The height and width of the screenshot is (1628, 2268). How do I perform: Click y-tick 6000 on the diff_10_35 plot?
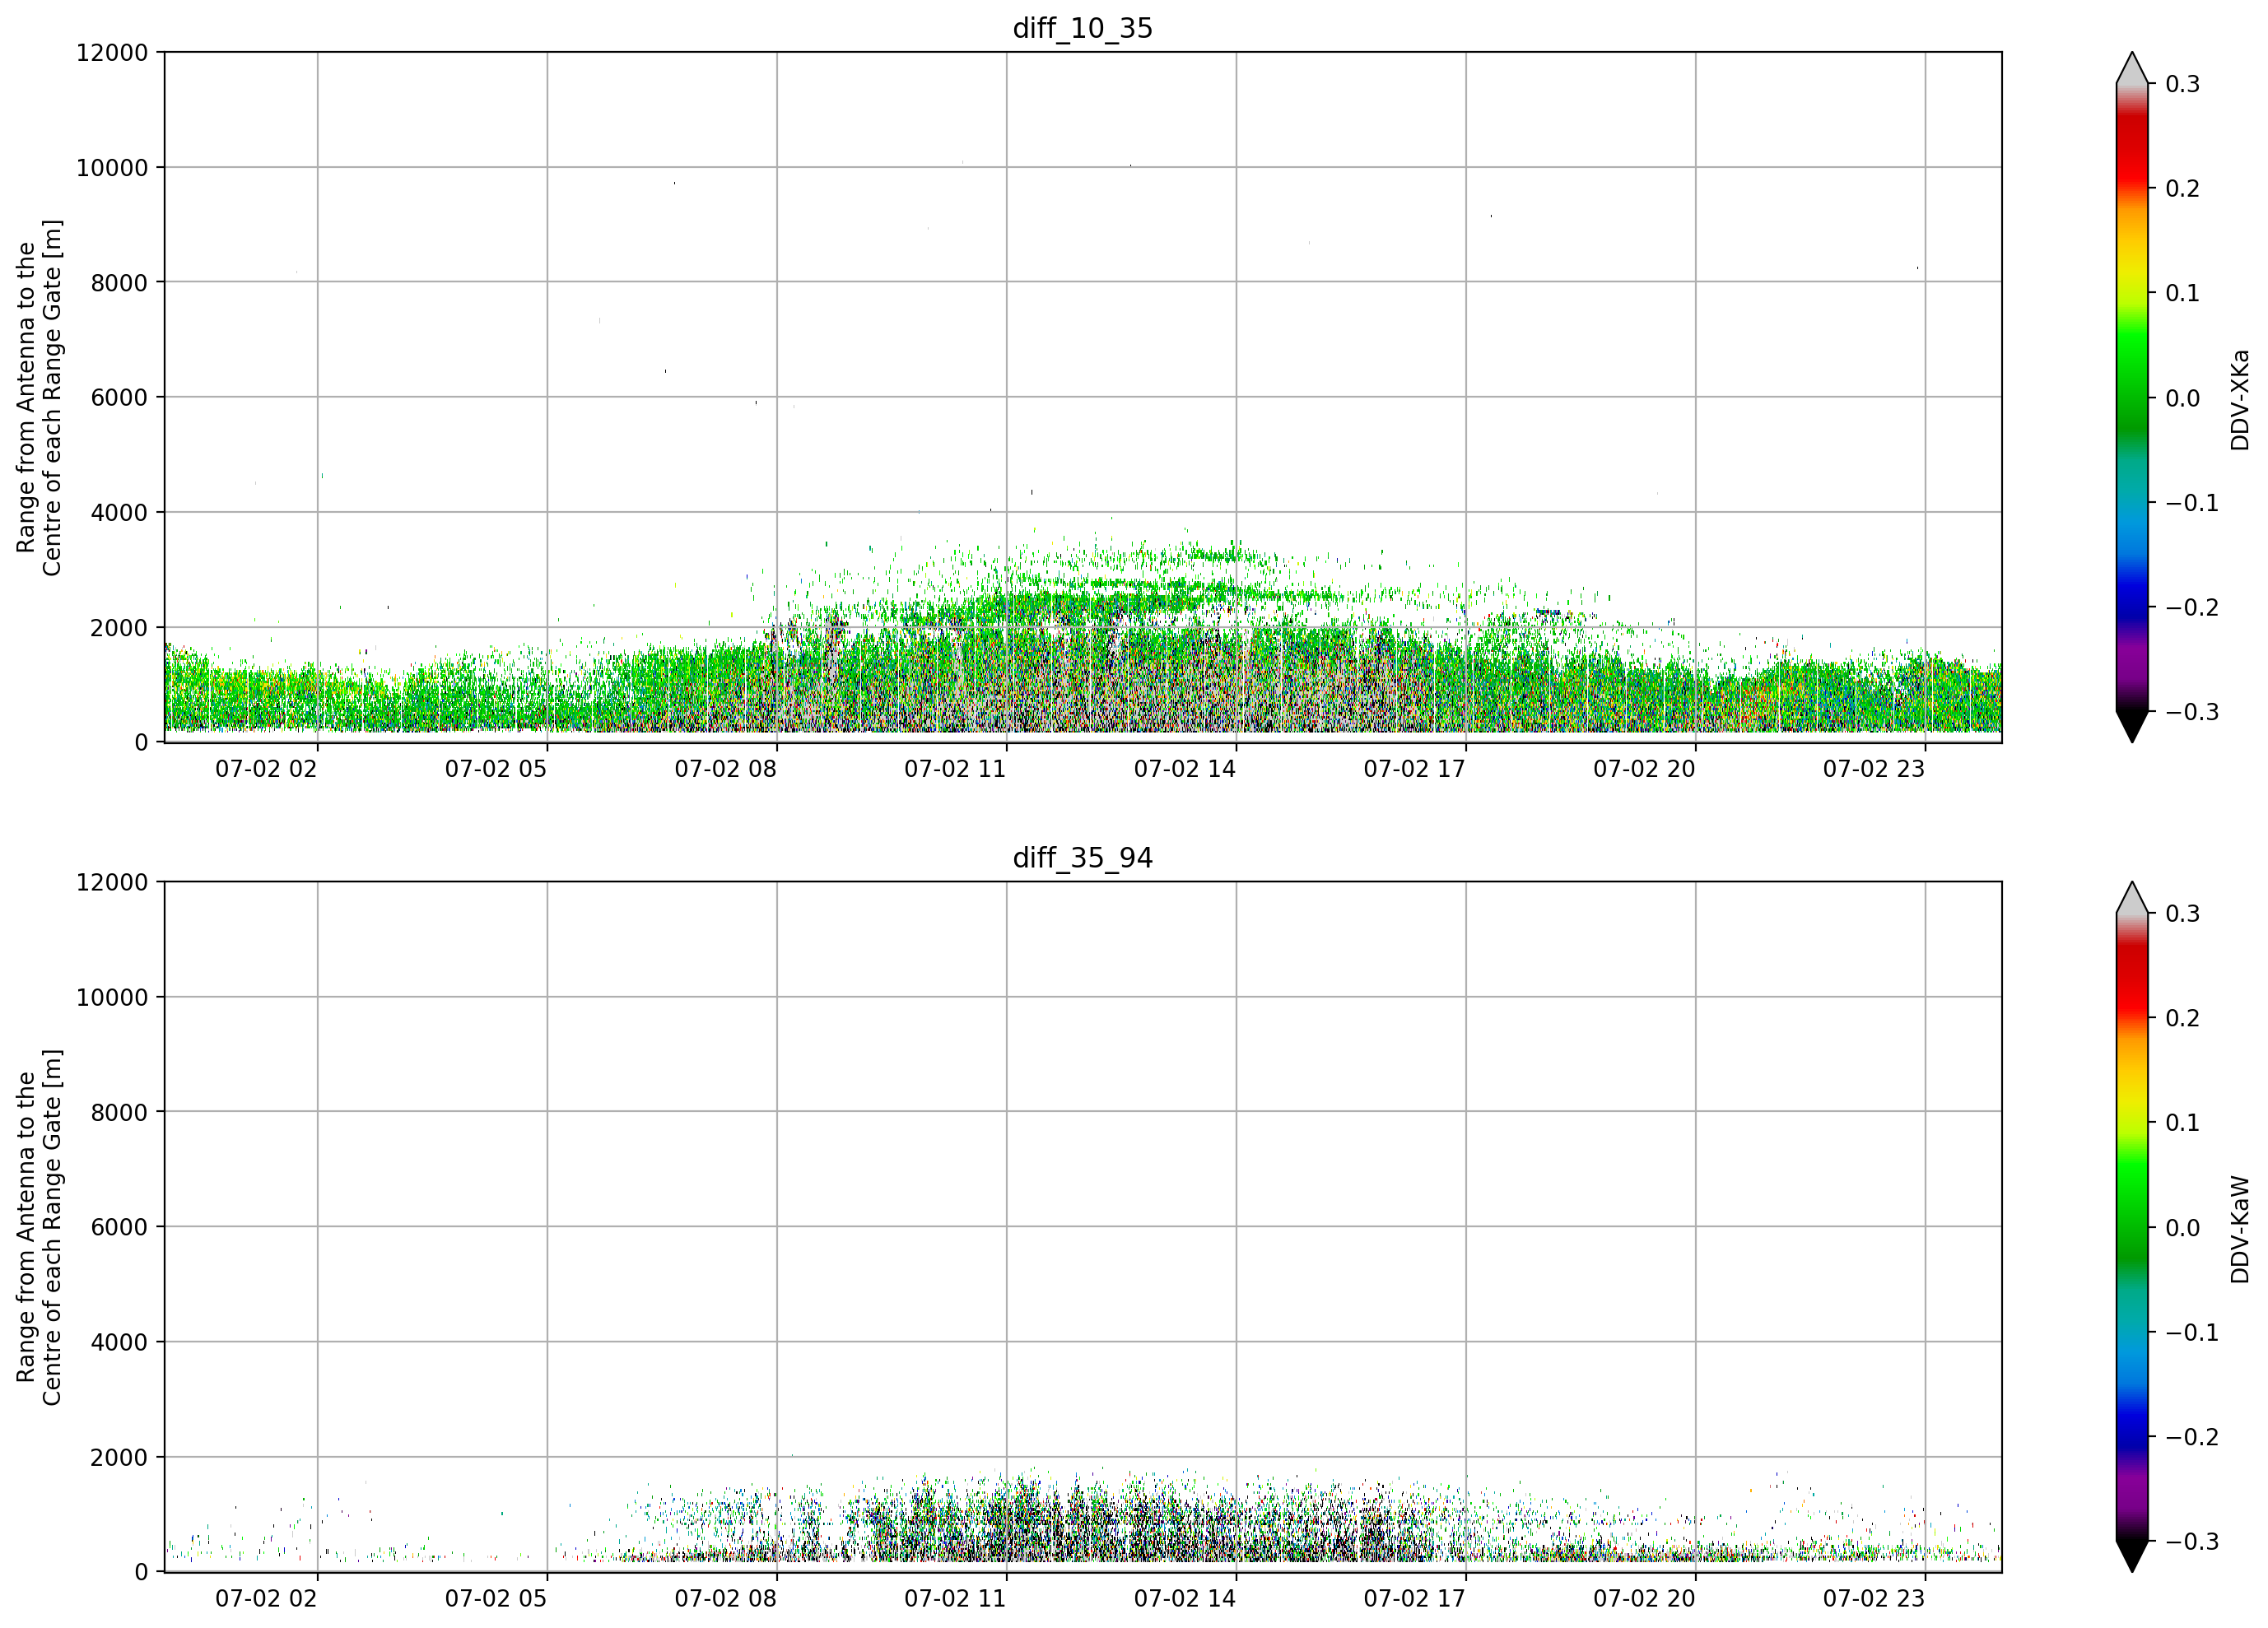pyautogui.click(x=119, y=397)
